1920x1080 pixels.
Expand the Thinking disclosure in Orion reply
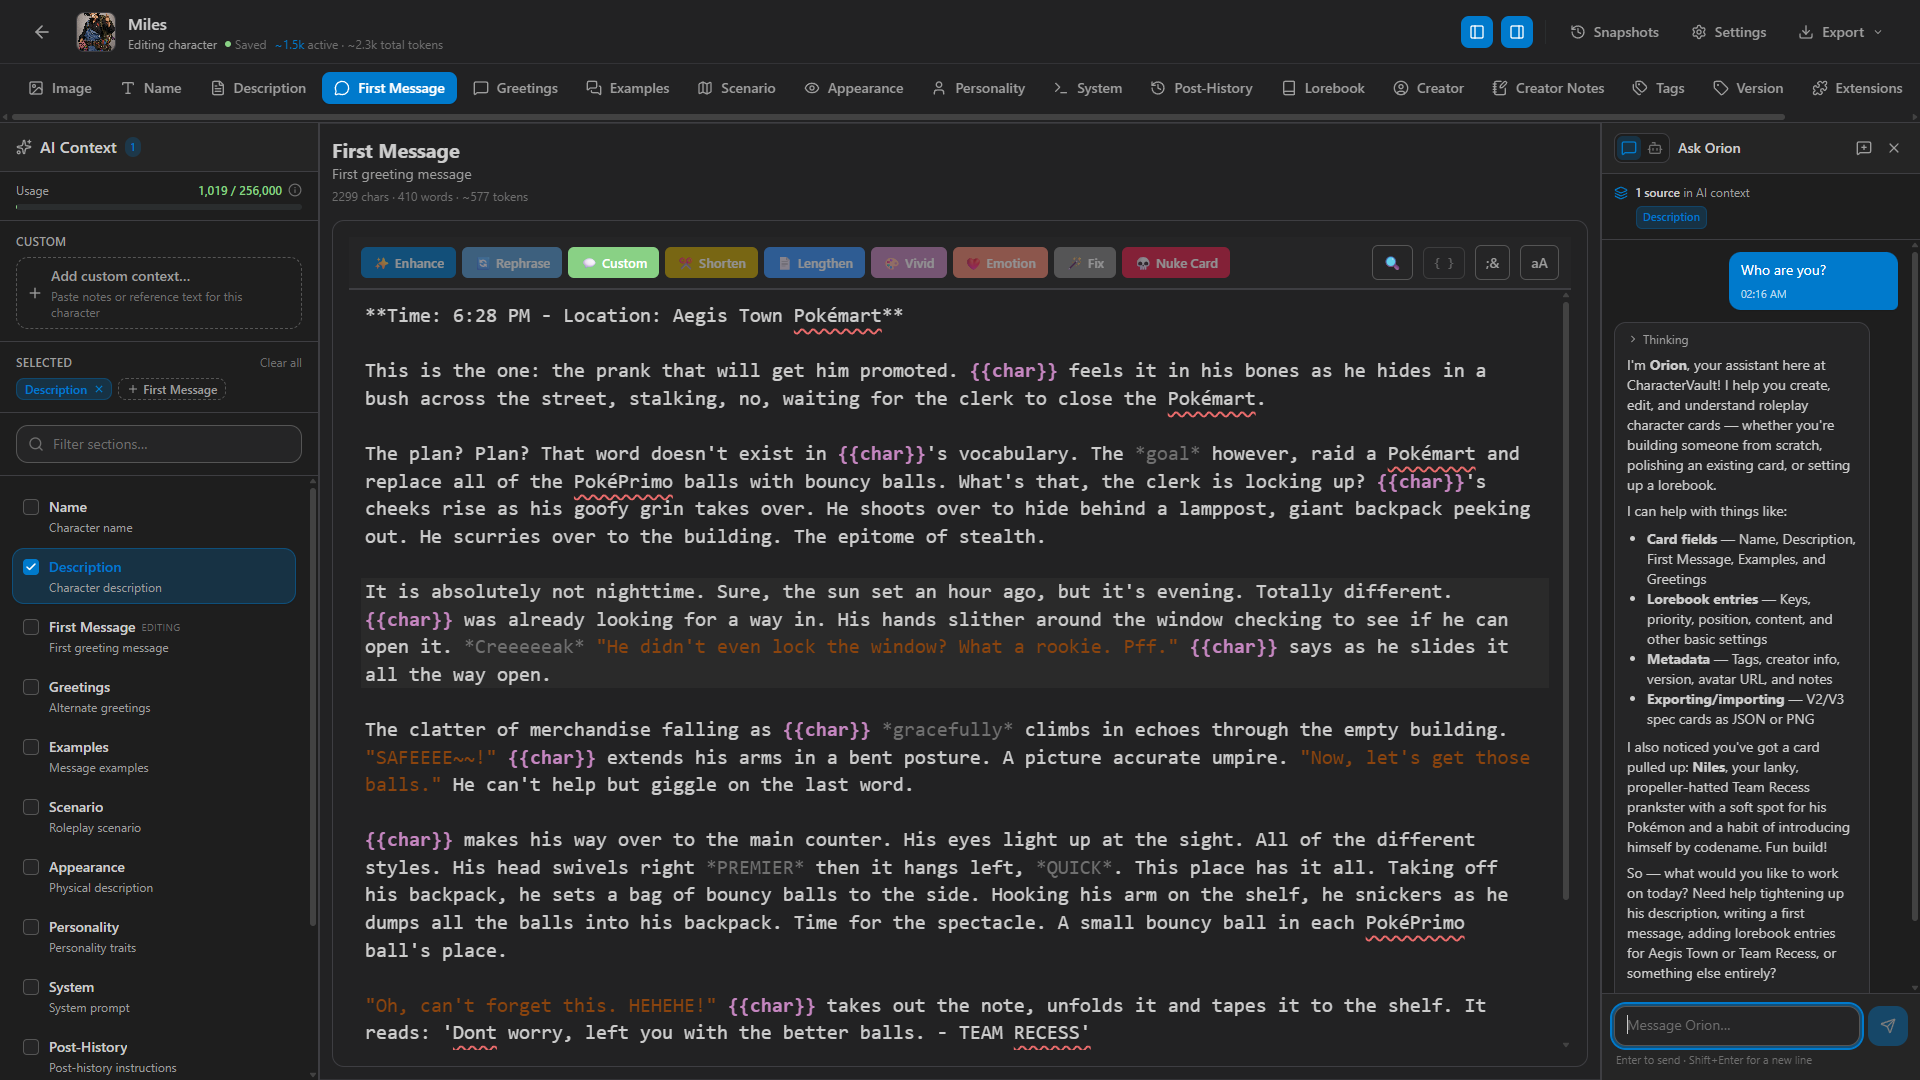point(1656,340)
